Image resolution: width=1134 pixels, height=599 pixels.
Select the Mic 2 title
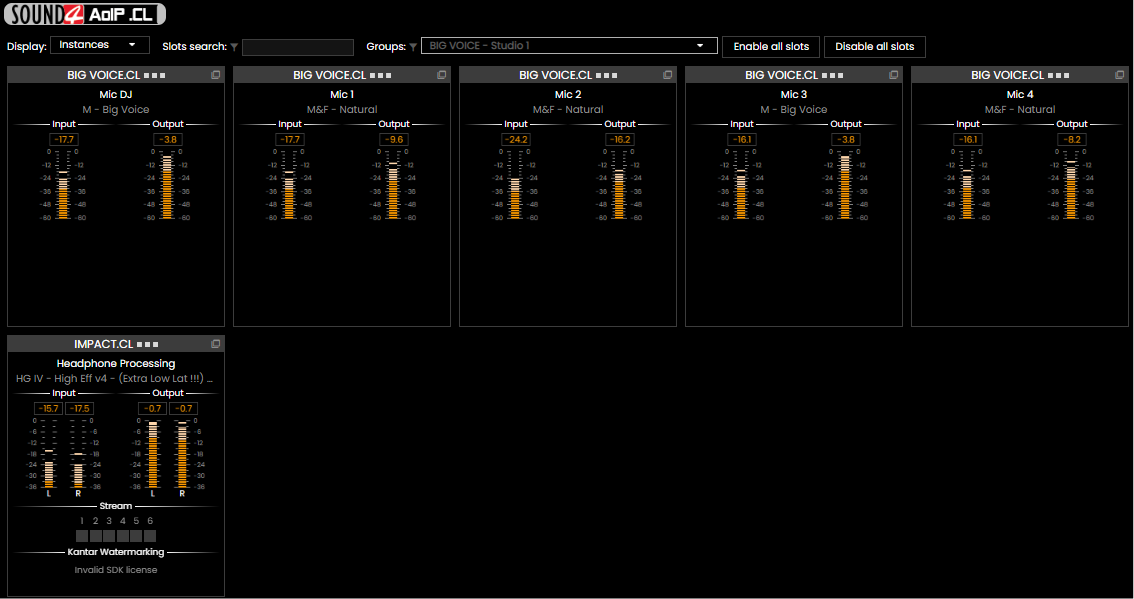568,94
